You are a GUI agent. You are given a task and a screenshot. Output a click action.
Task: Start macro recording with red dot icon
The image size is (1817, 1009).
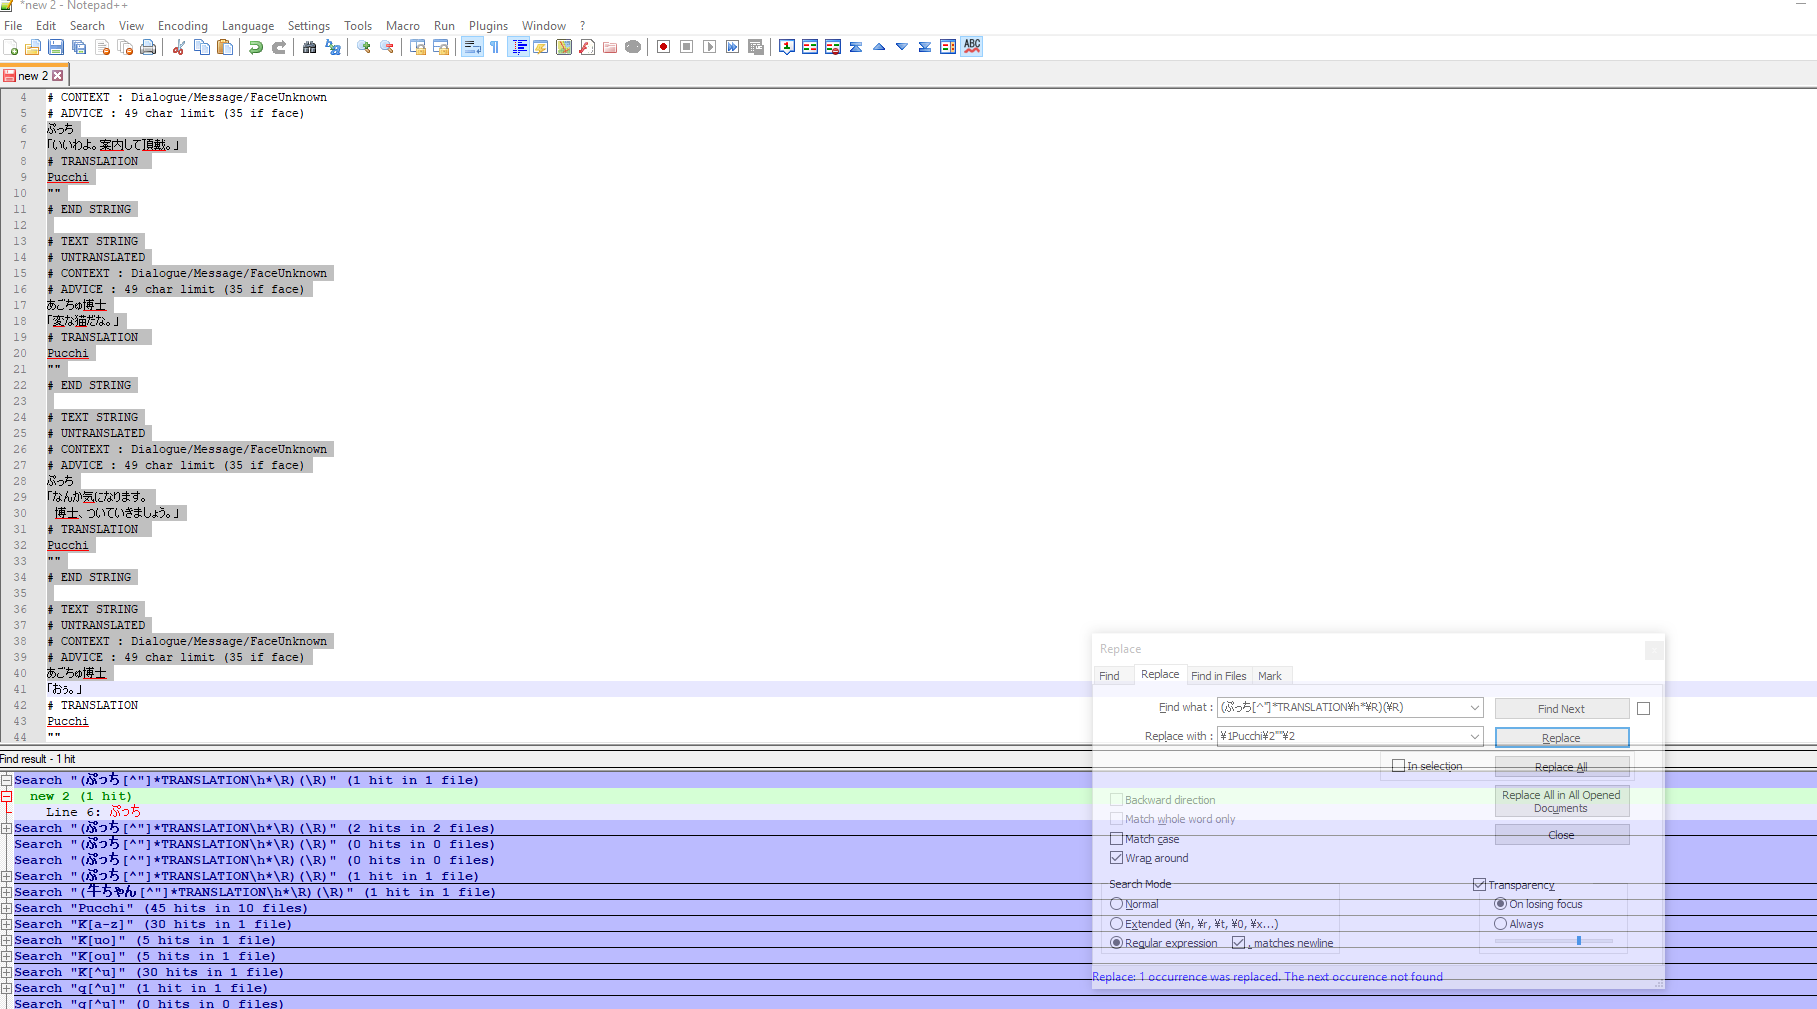(x=663, y=47)
